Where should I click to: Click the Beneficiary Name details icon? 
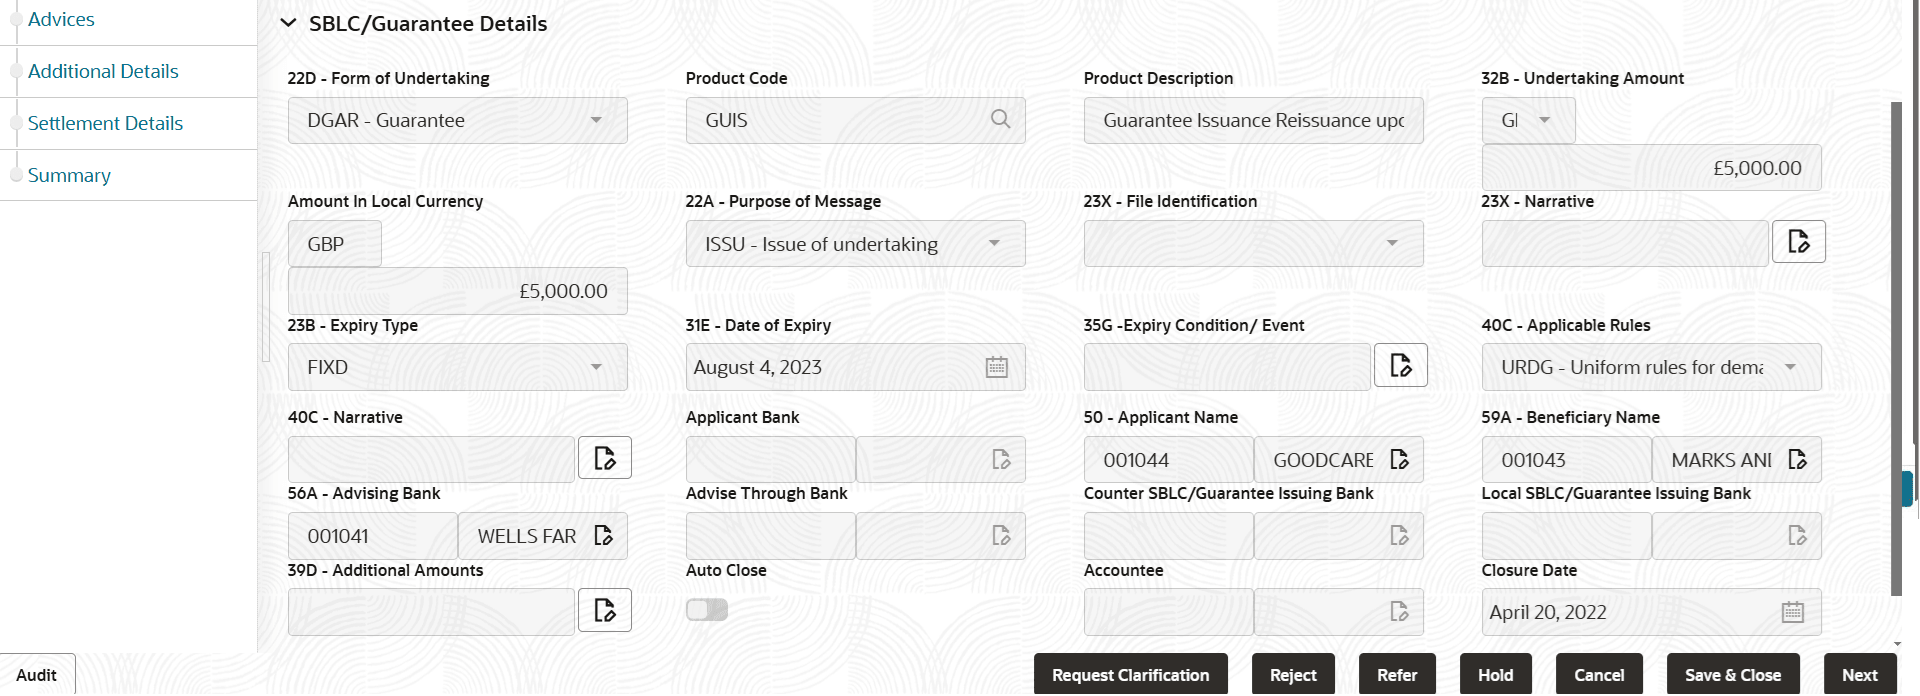pyautogui.click(x=1797, y=460)
